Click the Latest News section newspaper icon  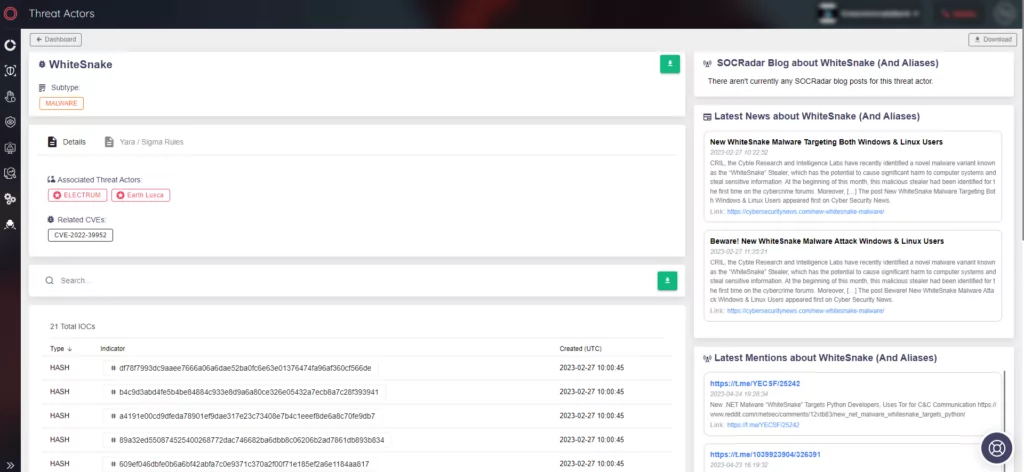coord(707,116)
